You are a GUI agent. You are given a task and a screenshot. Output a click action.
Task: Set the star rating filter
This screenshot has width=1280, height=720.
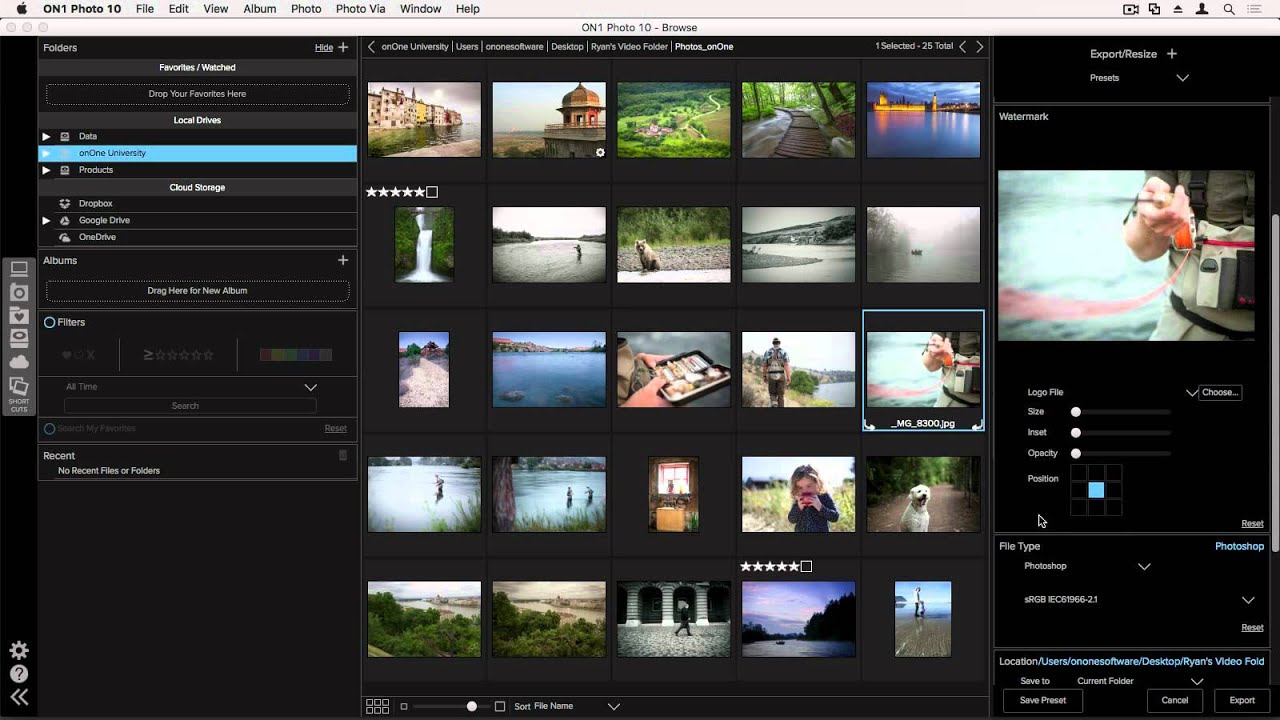(179, 354)
